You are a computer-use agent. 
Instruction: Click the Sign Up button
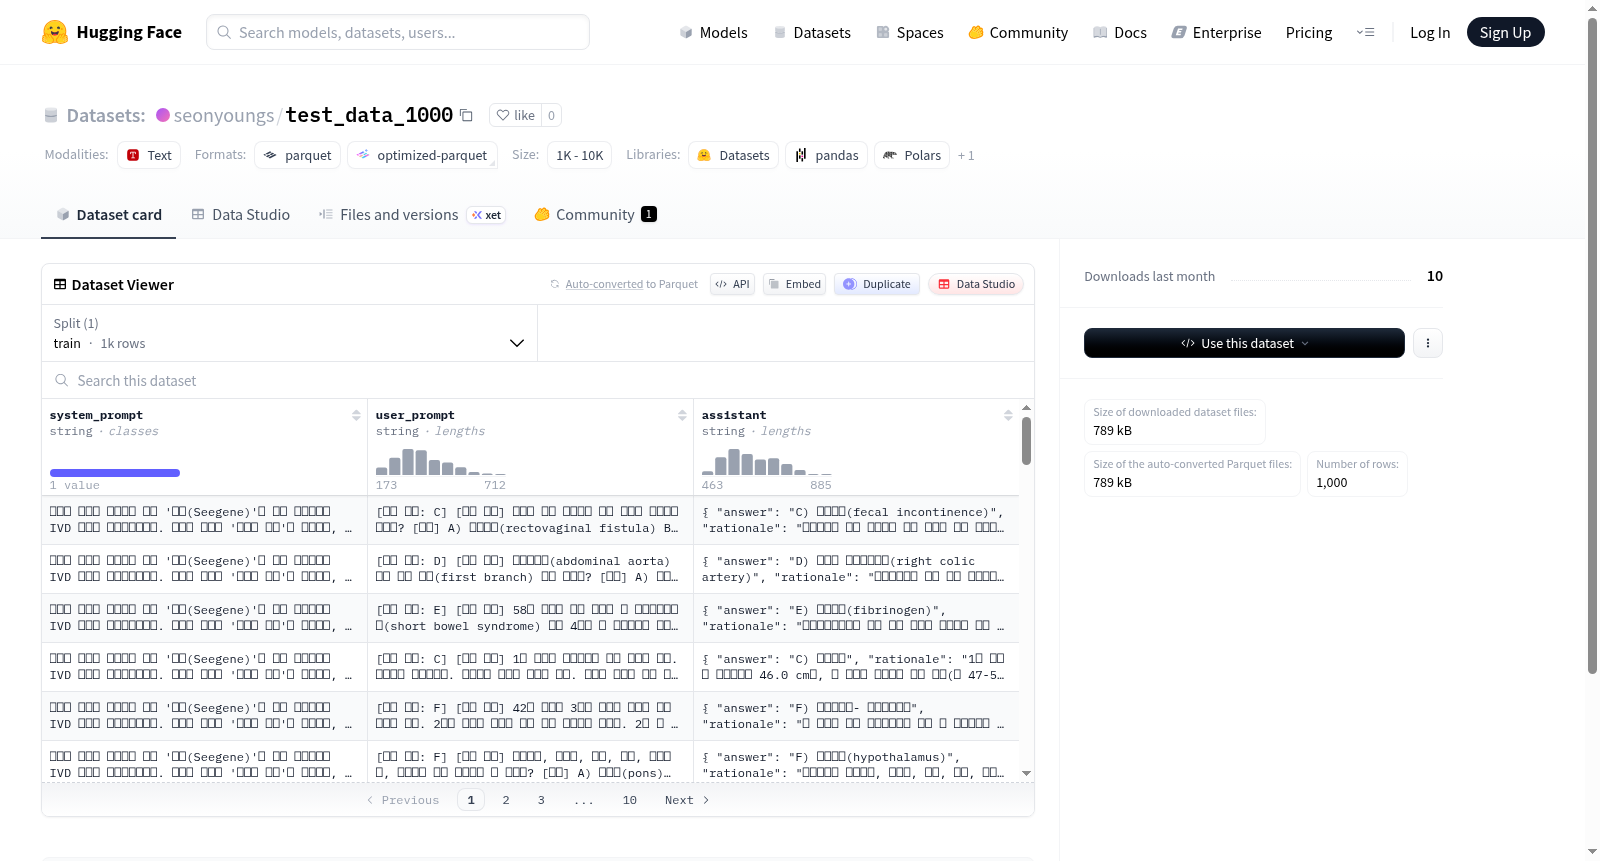[x=1505, y=32]
